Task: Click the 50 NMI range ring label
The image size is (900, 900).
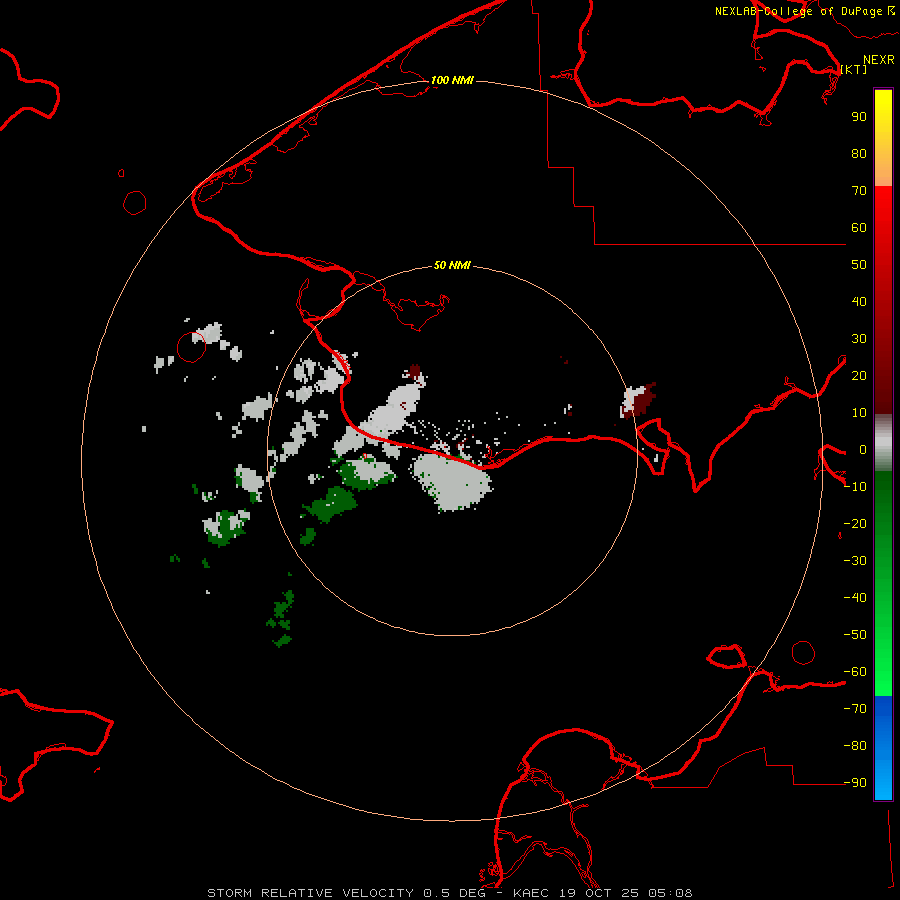Action: 452,265
